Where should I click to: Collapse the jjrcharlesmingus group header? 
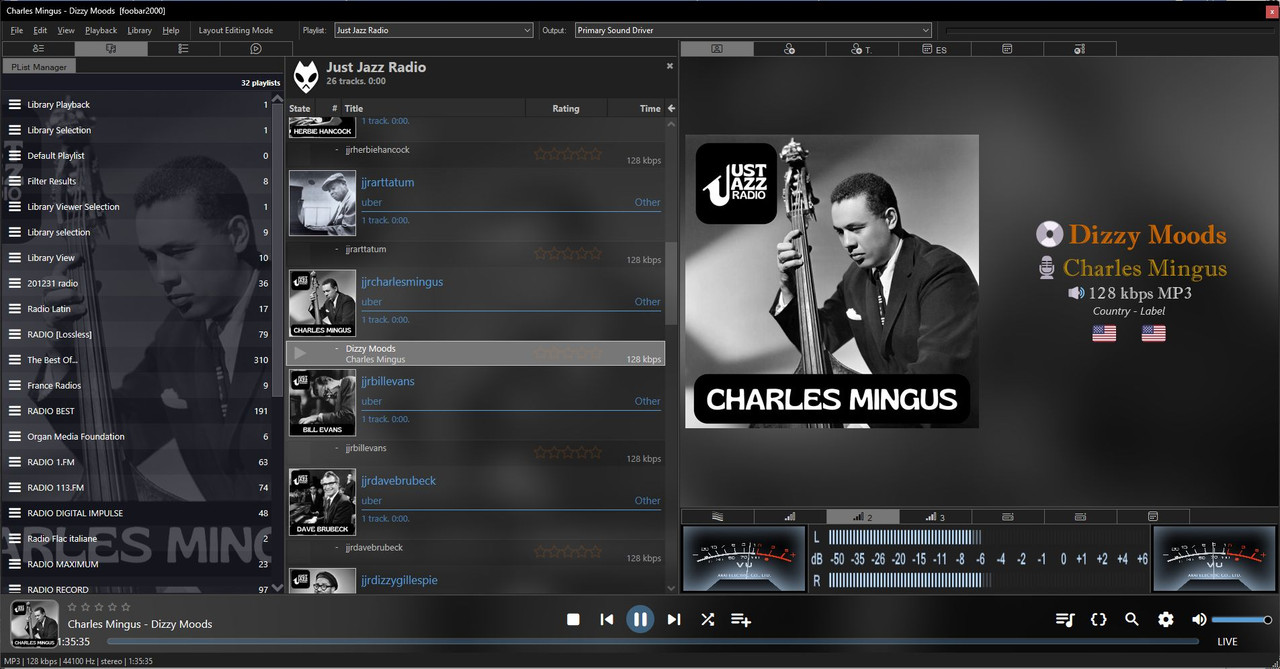pos(475,302)
